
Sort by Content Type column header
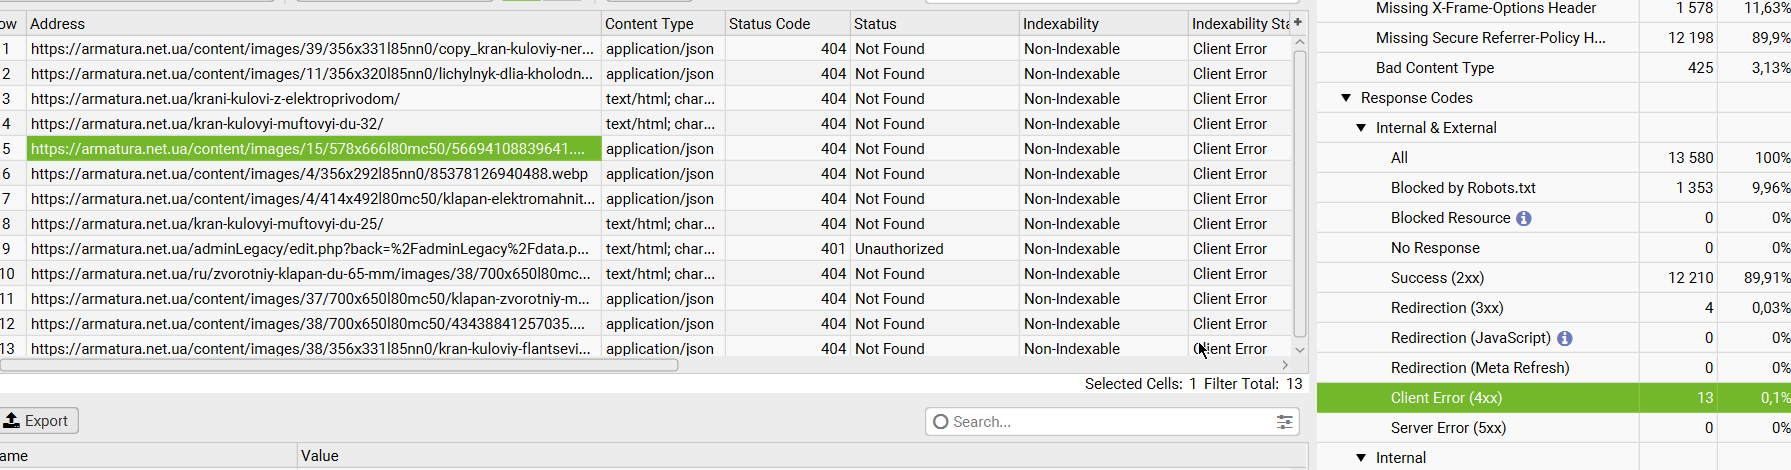coord(662,23)
